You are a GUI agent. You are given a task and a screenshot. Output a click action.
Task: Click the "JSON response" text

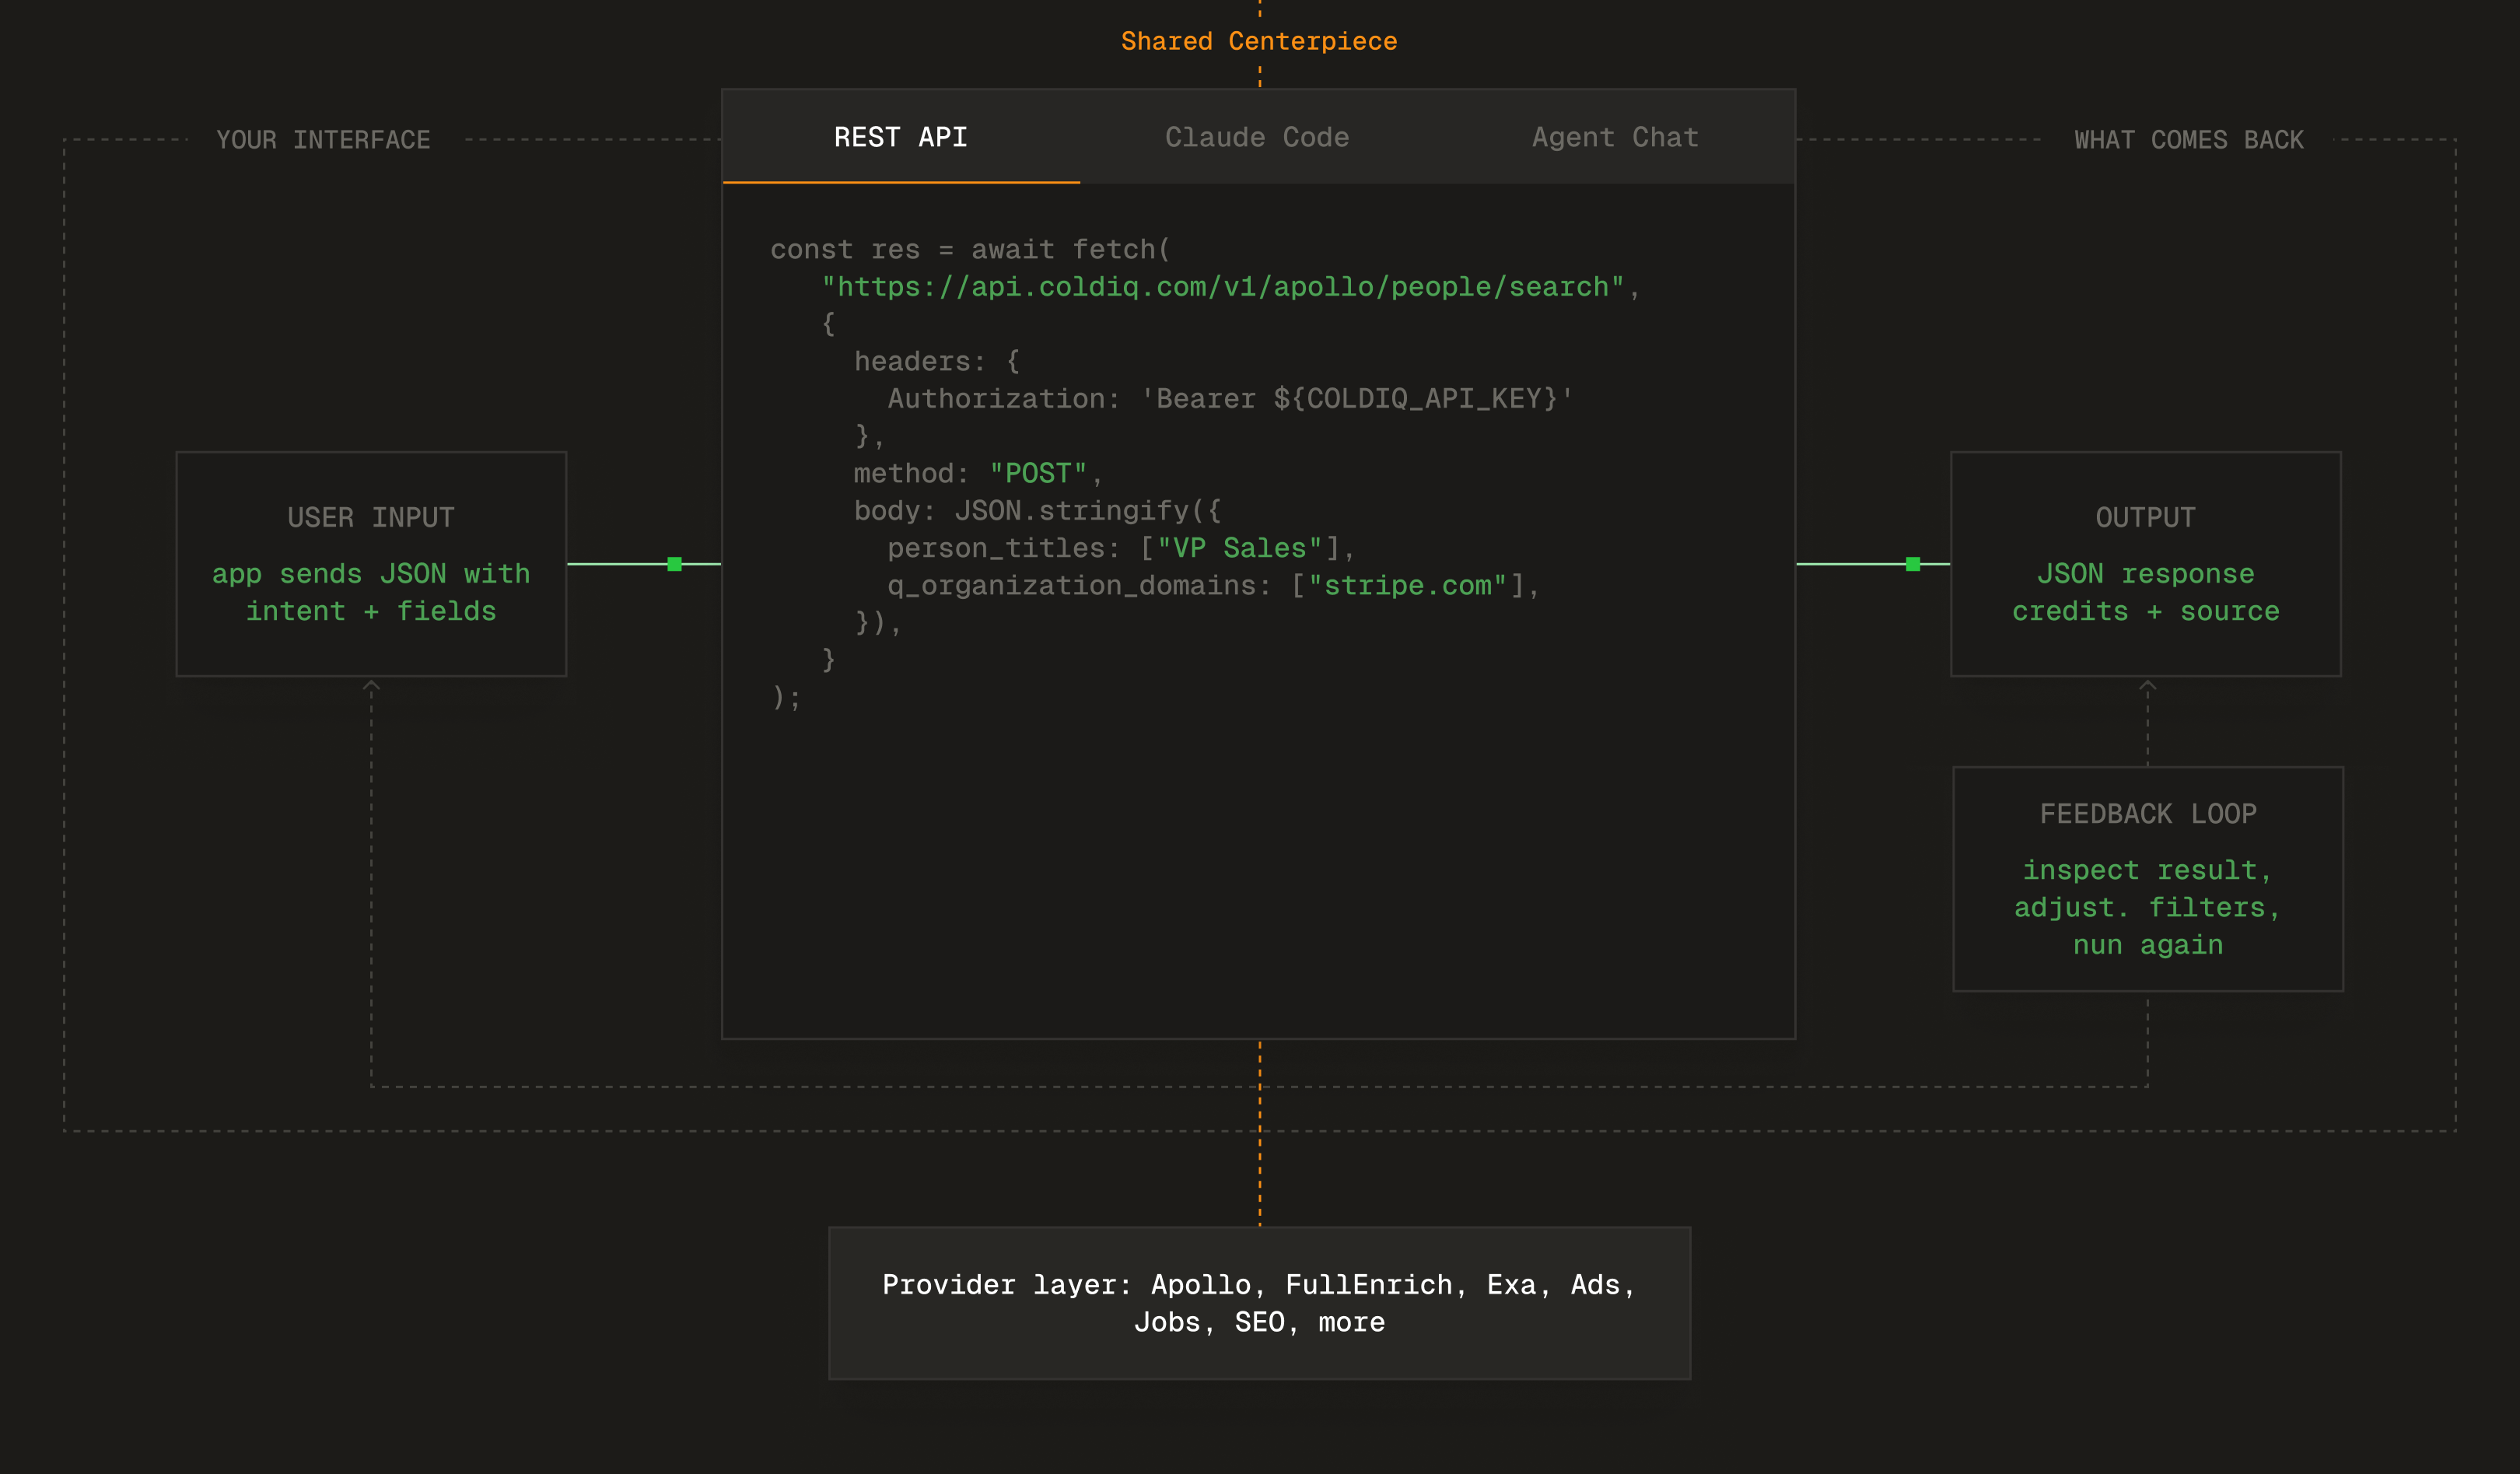(x=2146, y=574)
